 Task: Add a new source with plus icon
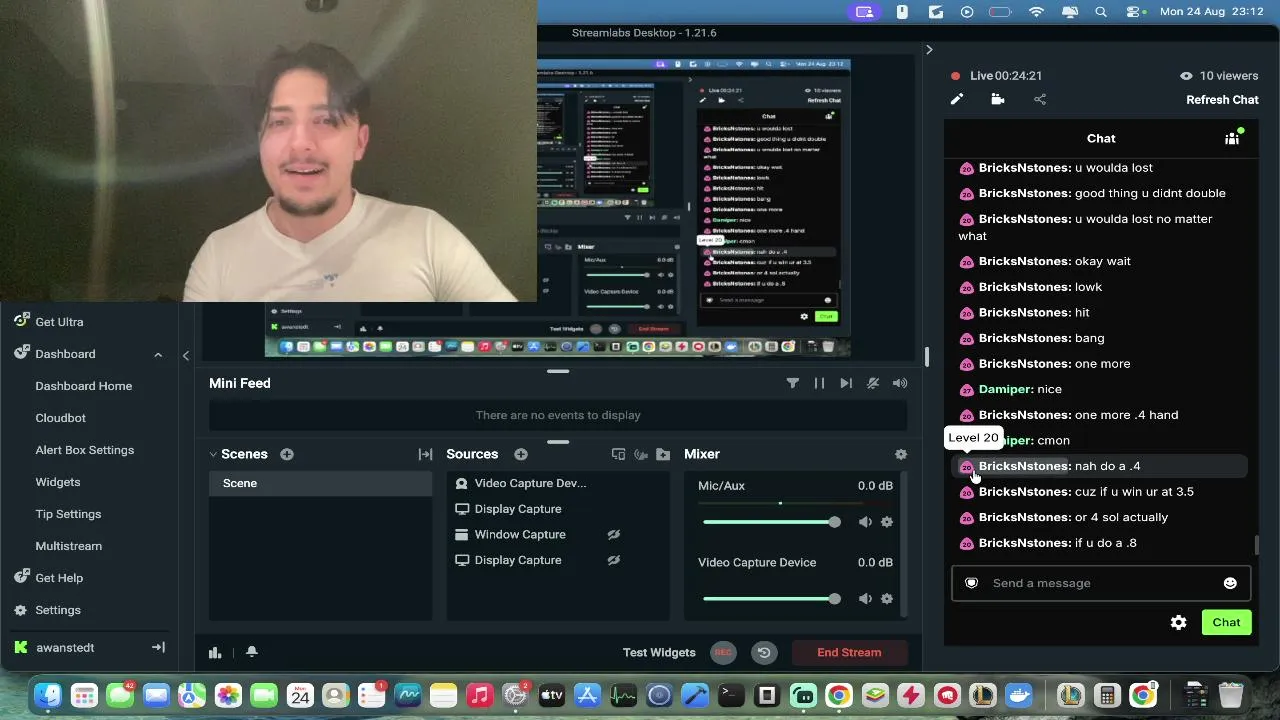pos(521,454)
